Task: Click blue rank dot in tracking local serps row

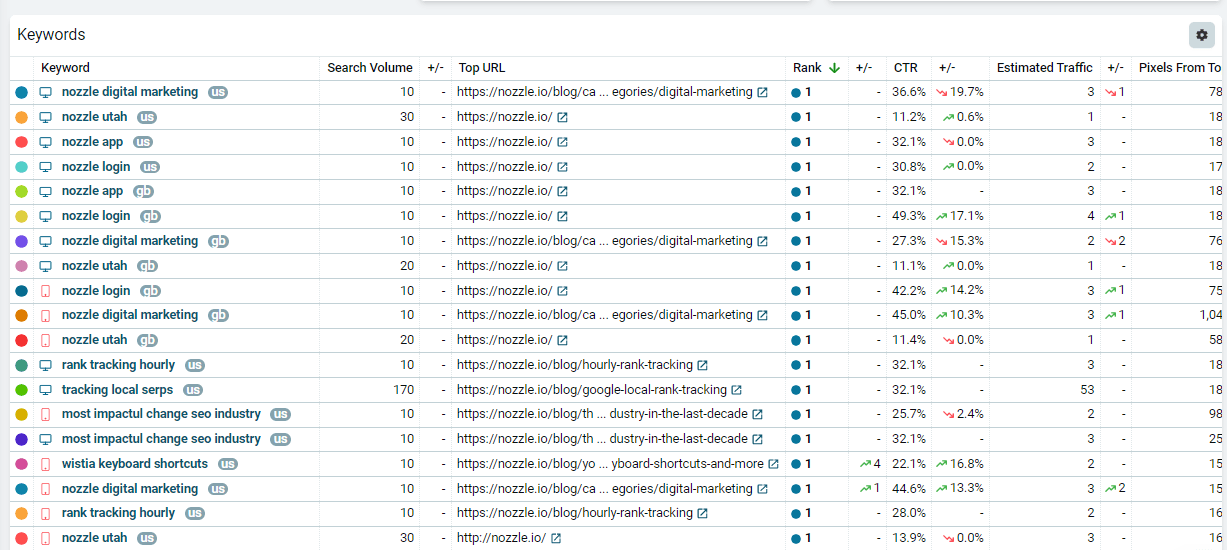Action: click(x=796, y=390)
